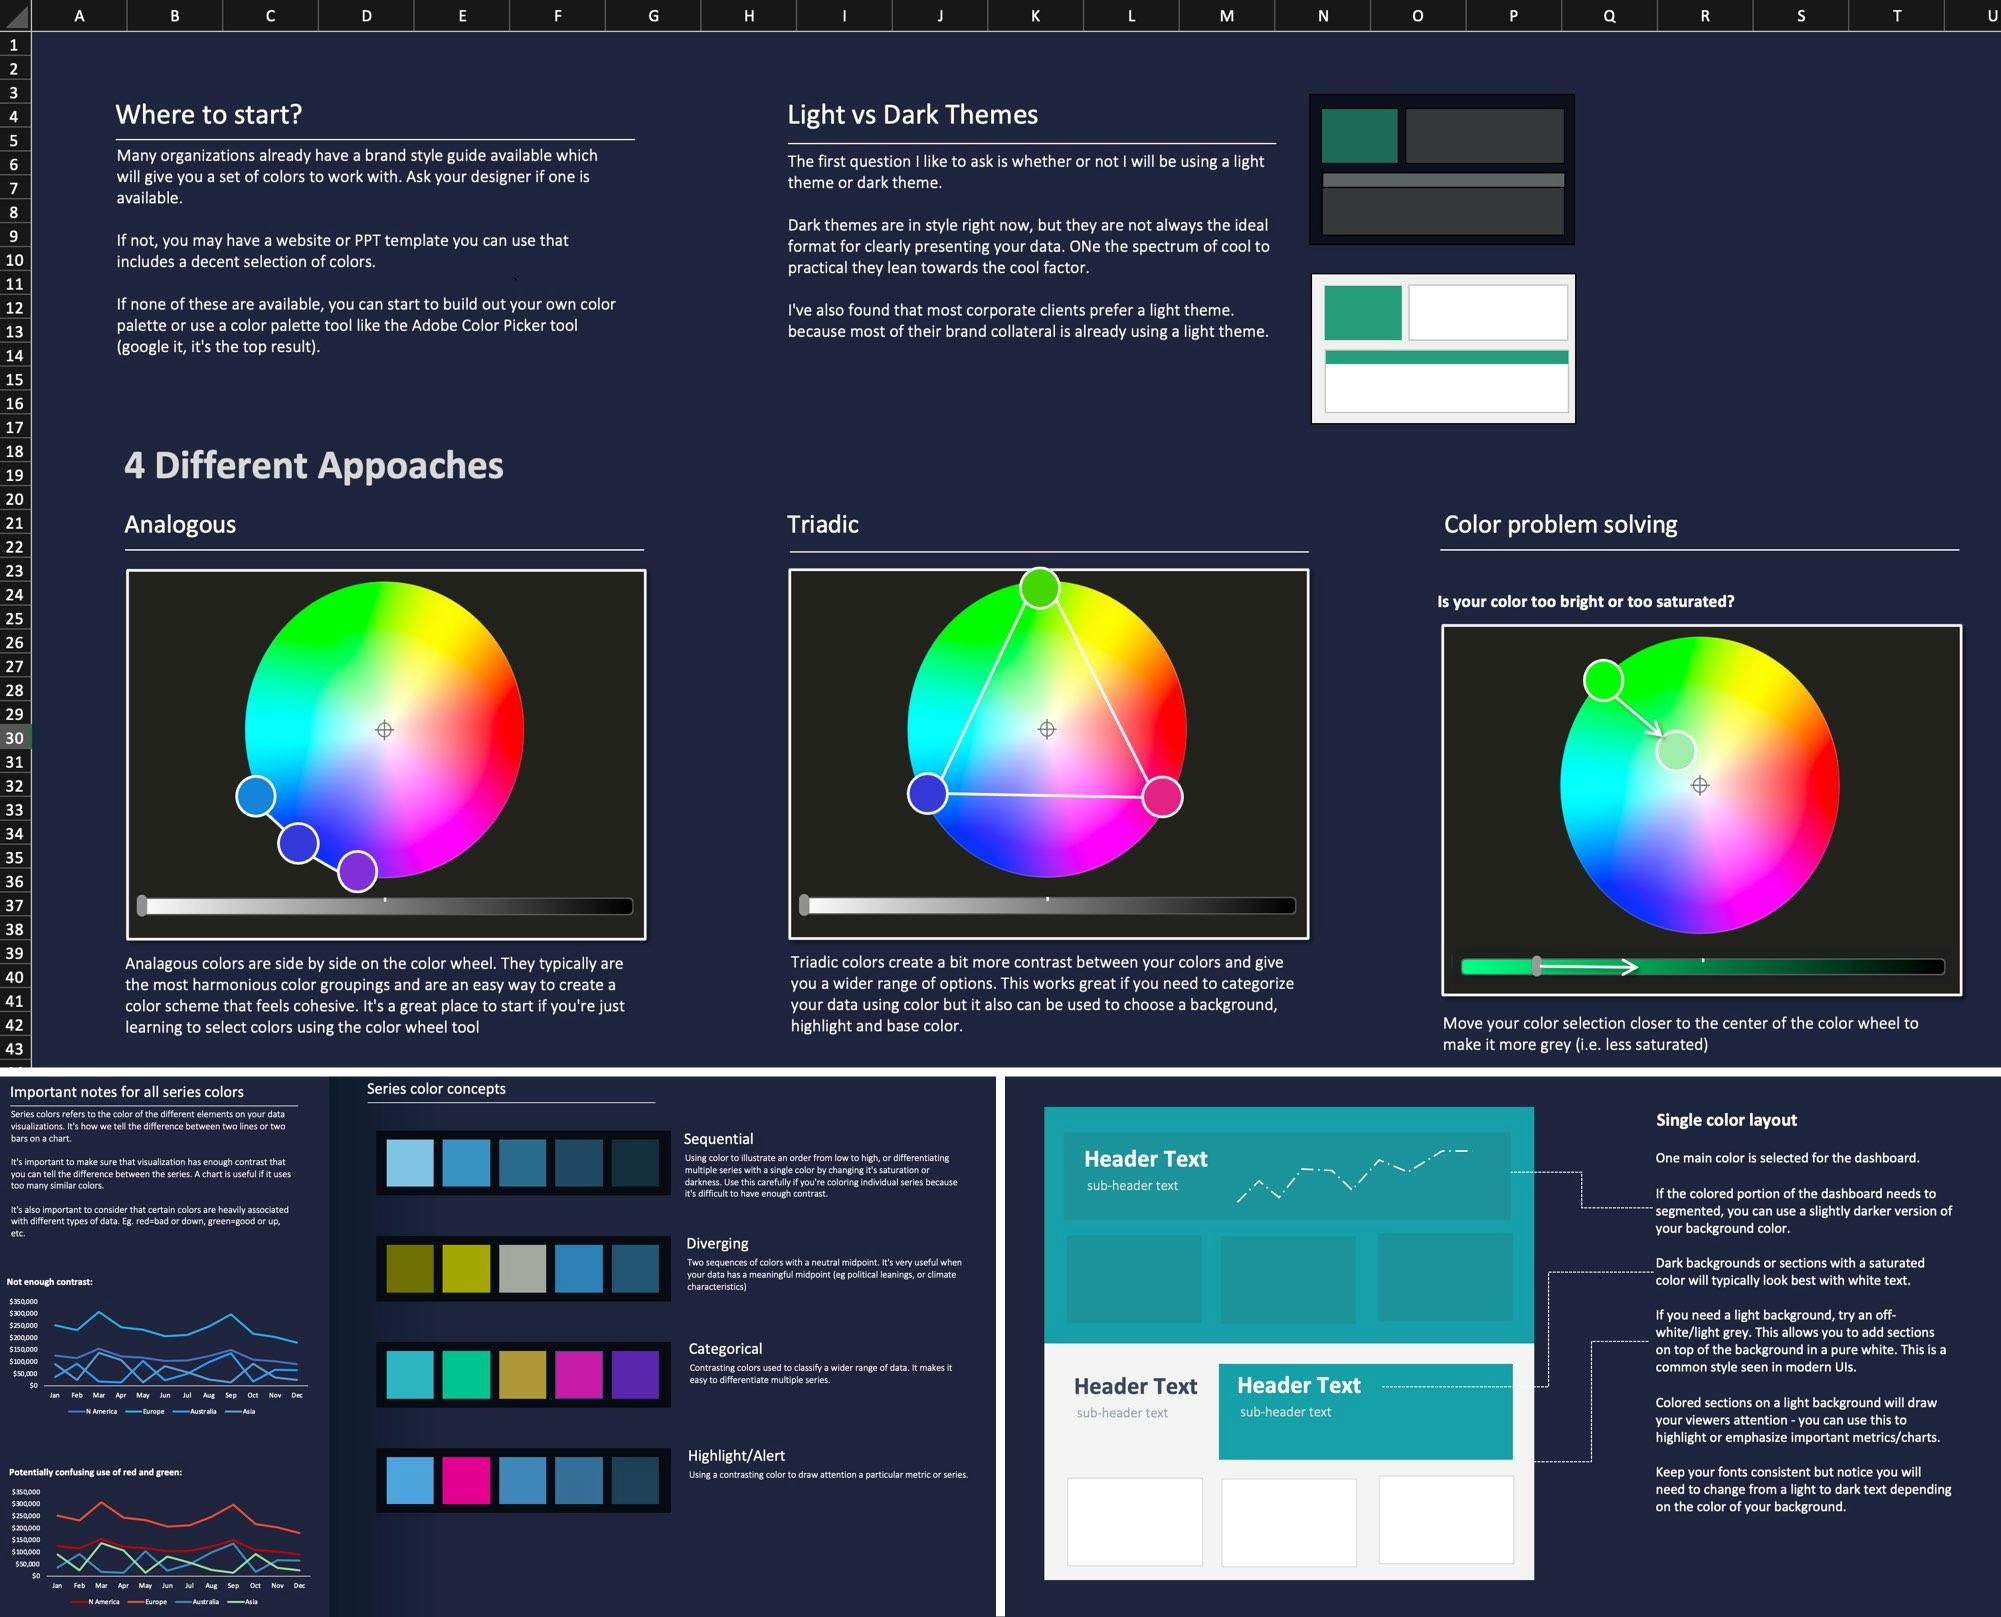Select the grey midpoint swatch in the Diverging palette
The image size is (2001, 1617).
coord(524,1268)
